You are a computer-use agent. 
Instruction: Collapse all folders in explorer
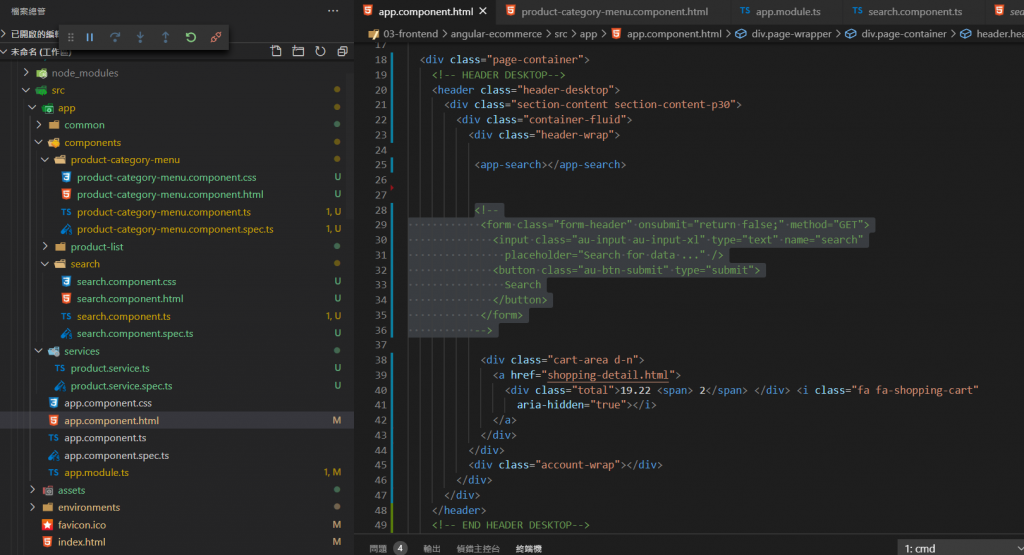point(342,51)
